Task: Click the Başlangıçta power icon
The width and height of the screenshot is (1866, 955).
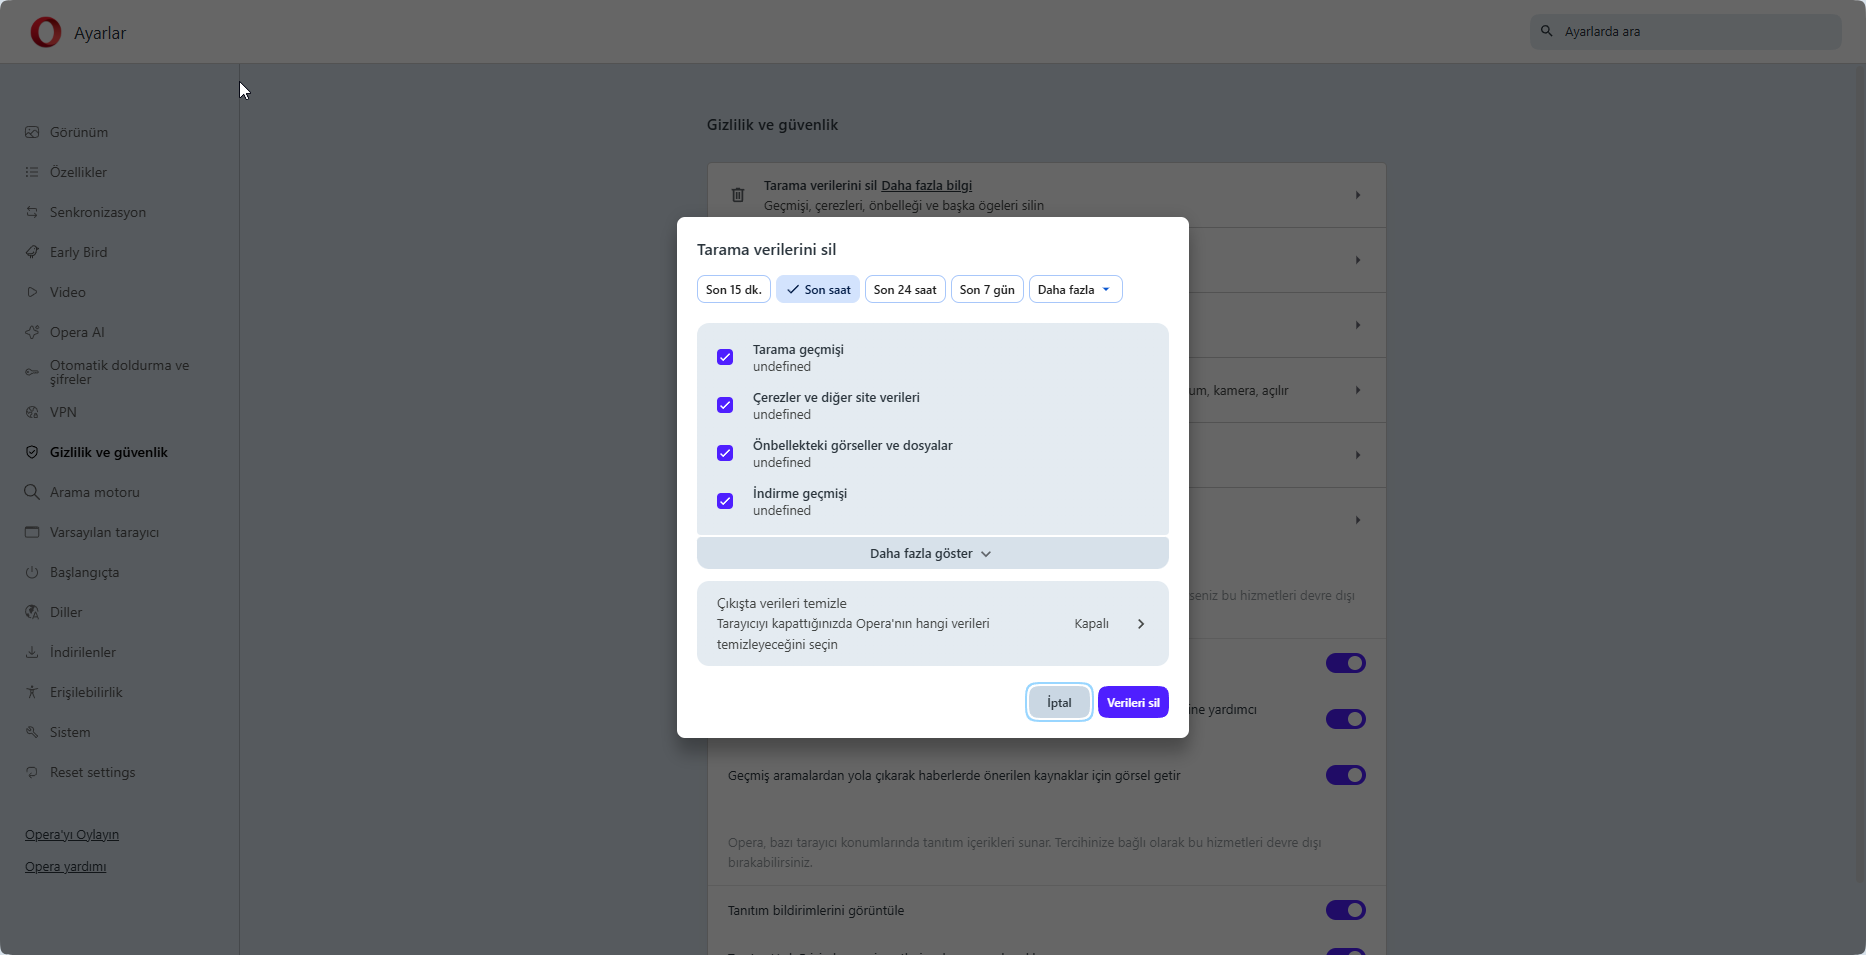Action: (x=32, y=572)
